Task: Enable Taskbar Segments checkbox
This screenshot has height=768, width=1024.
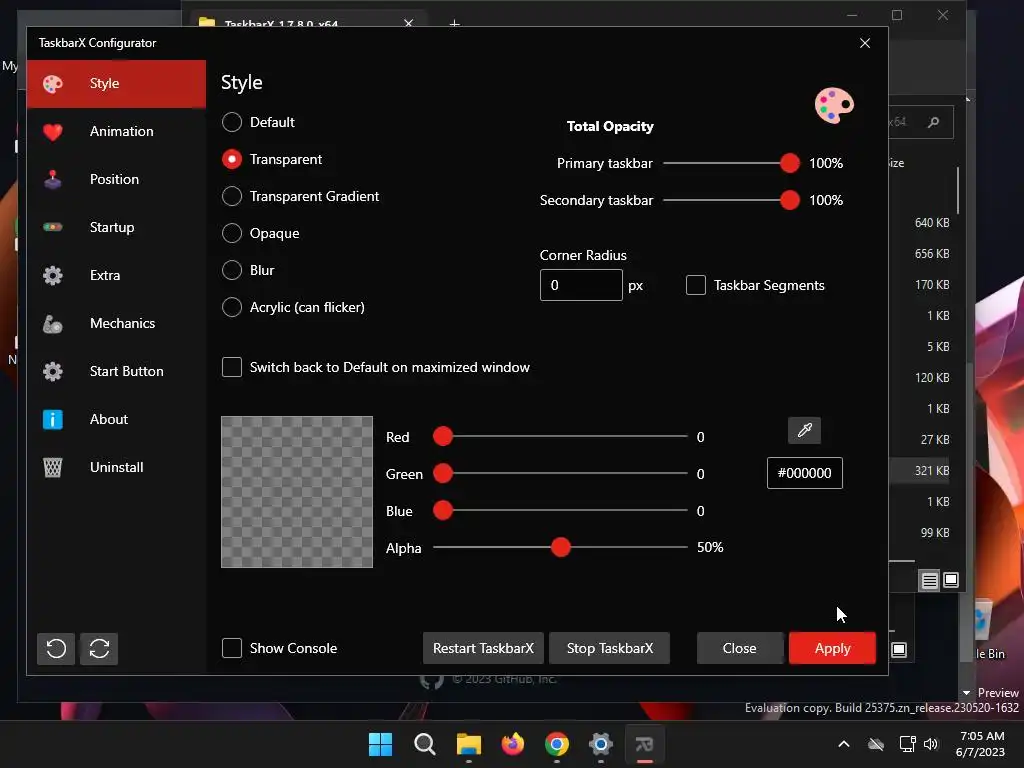Action: pyautogui.click(x=696, y=285)
